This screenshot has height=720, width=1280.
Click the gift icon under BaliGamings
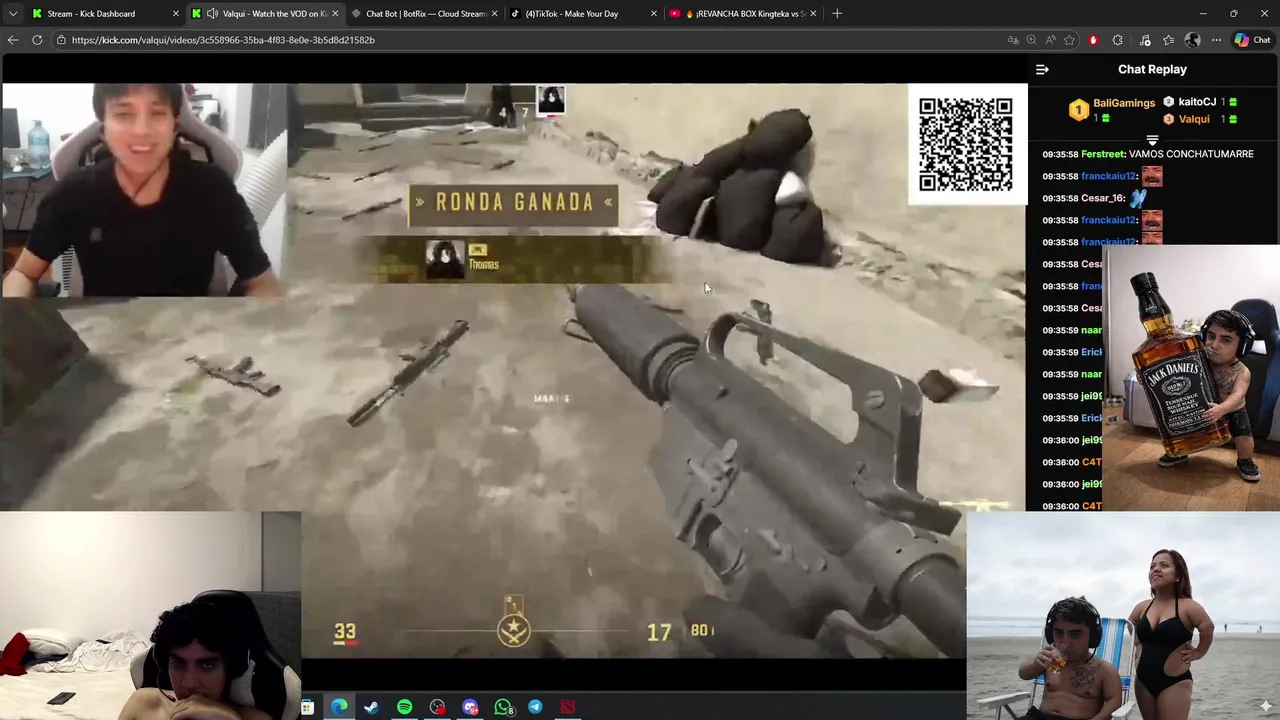point(1105,119)
